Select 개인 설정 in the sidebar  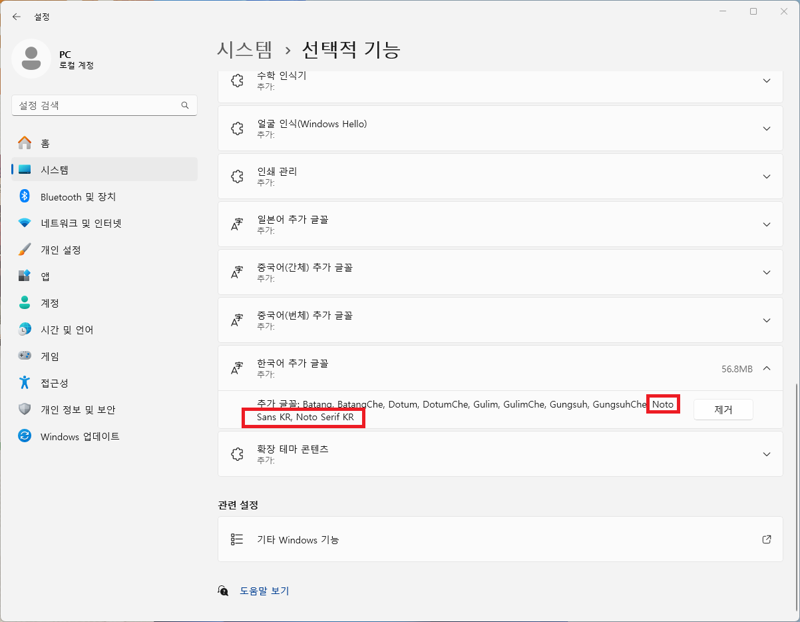pyautogui.click(x=104, y=250)
